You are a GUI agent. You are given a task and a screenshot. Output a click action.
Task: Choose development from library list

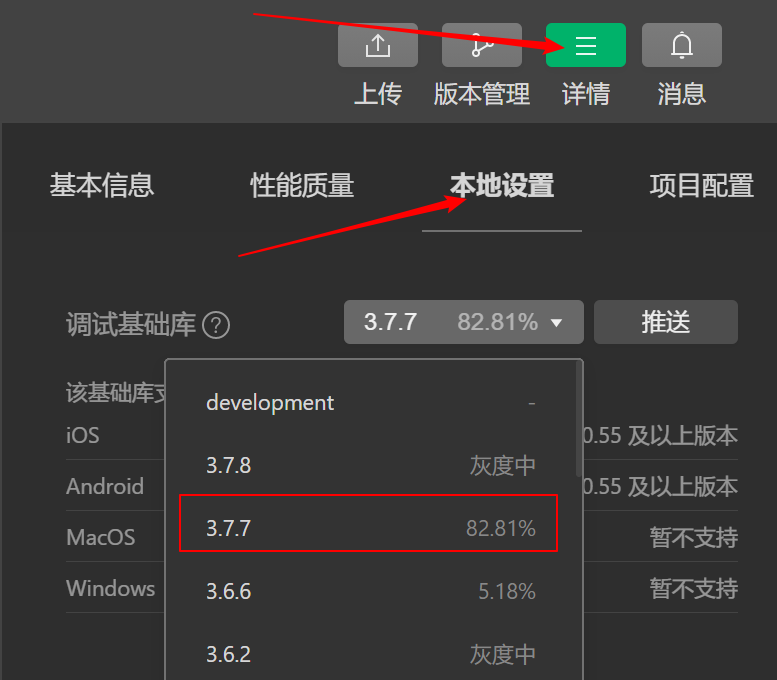pos(371,402)
